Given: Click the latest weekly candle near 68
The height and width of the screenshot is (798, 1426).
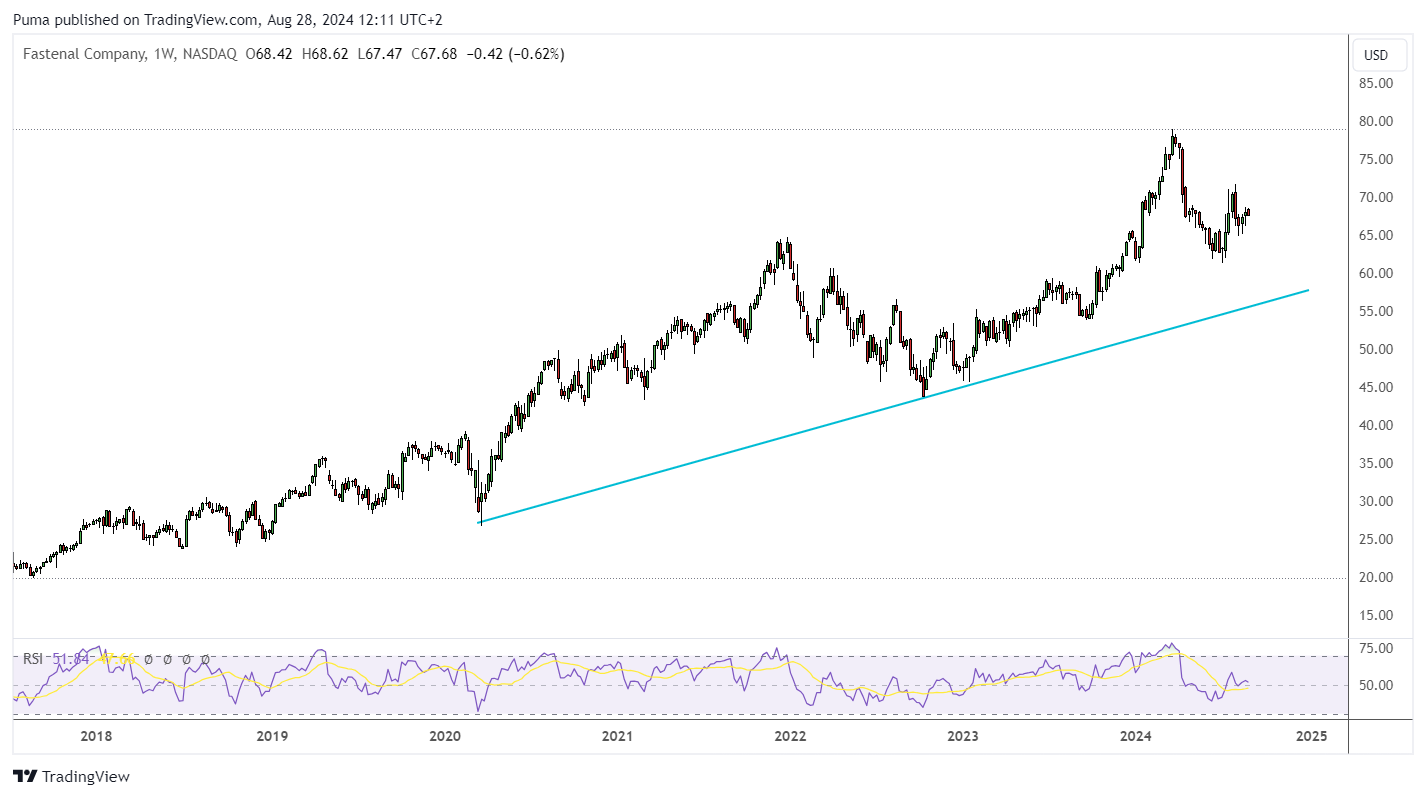Looking at the screenshot, I should pyautogui.click(x=1248, y=211).
